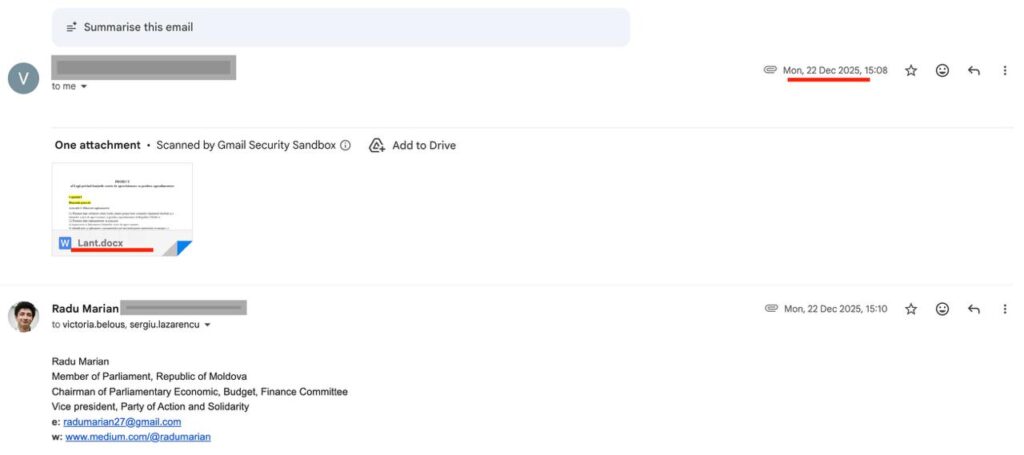Star the email received at 15:08

point(911,71)
